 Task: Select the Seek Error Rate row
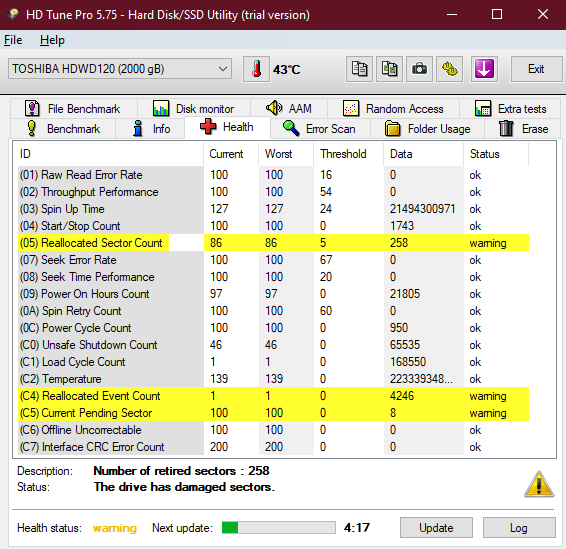[273, 260]
